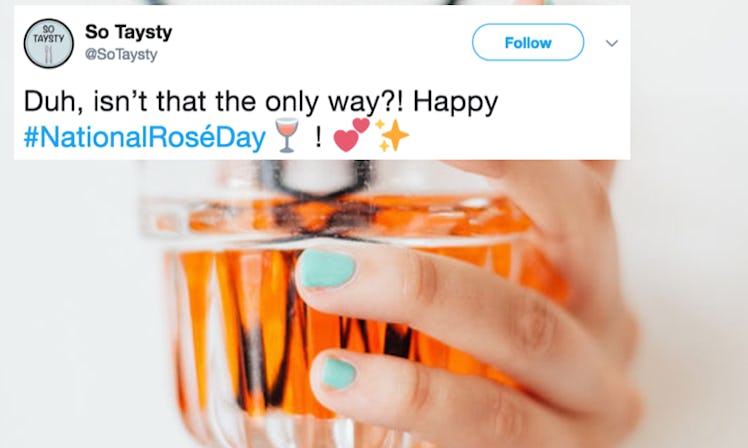Click the yellow sparkles emoji

(392, 135)
